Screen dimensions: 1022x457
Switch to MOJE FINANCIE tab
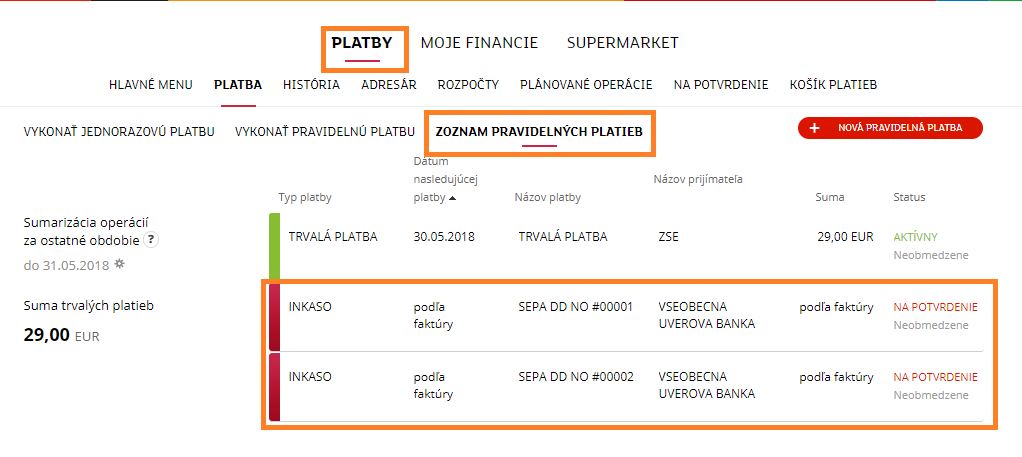[479, 43]
